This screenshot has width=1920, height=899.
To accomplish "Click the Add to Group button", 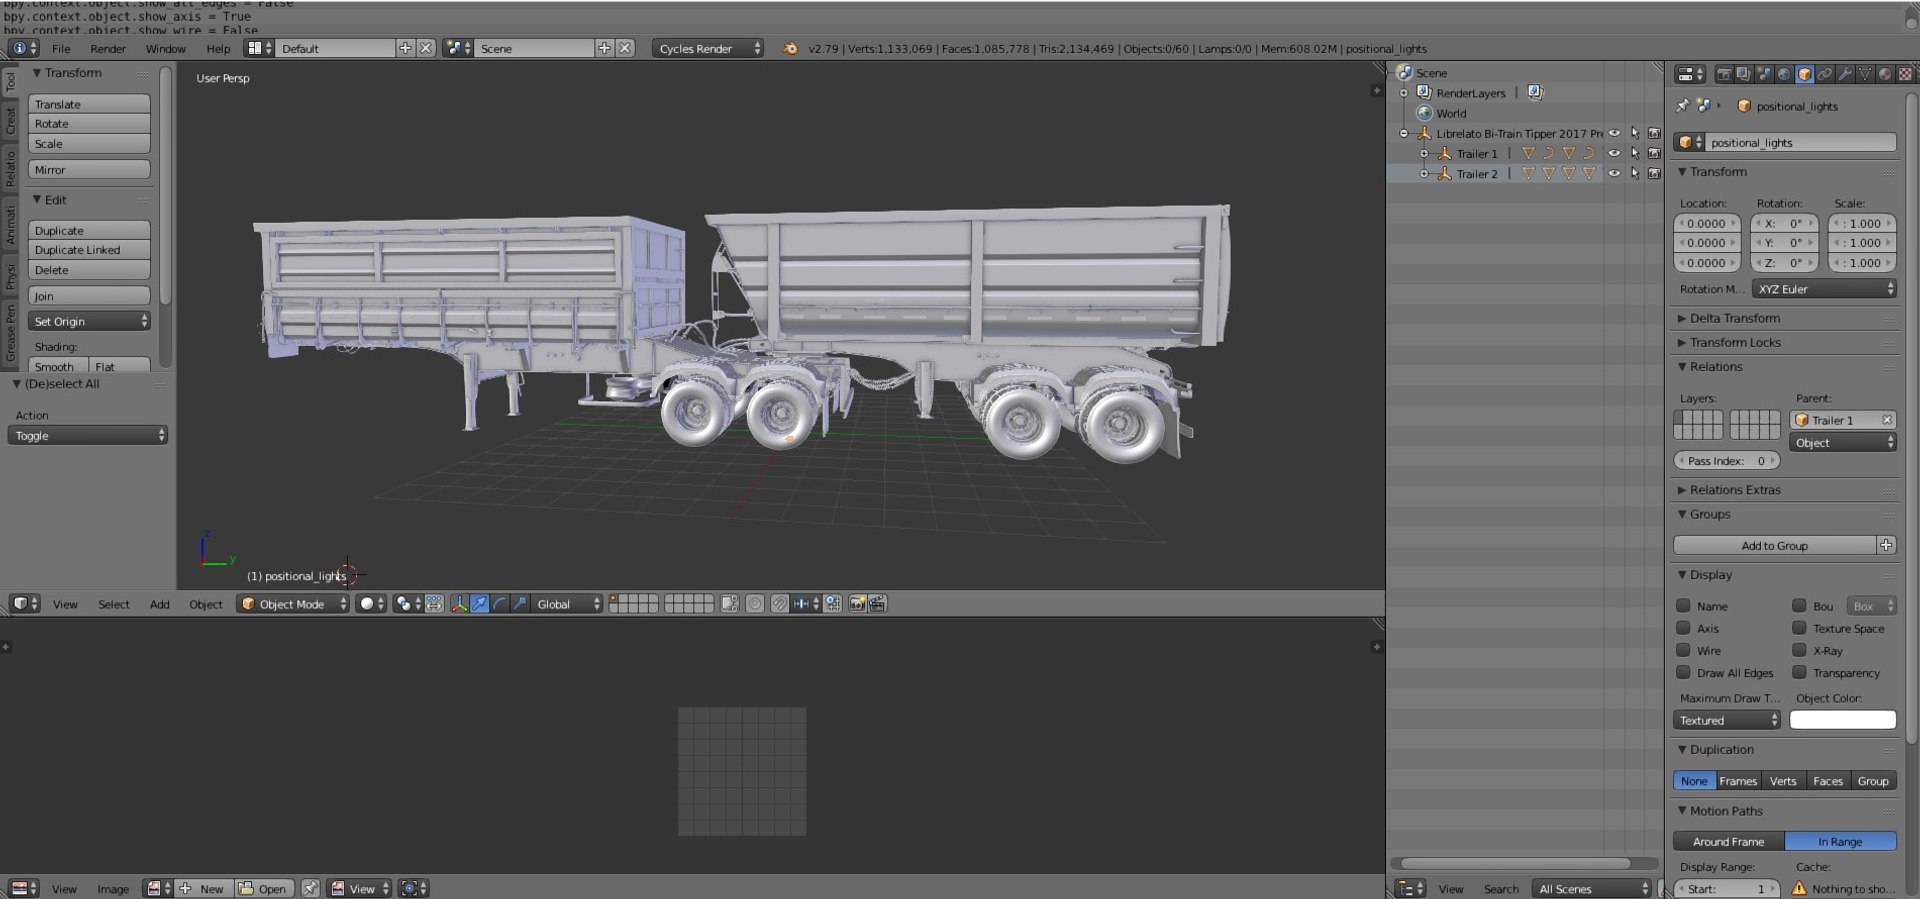I will (x=1775, y=546).
